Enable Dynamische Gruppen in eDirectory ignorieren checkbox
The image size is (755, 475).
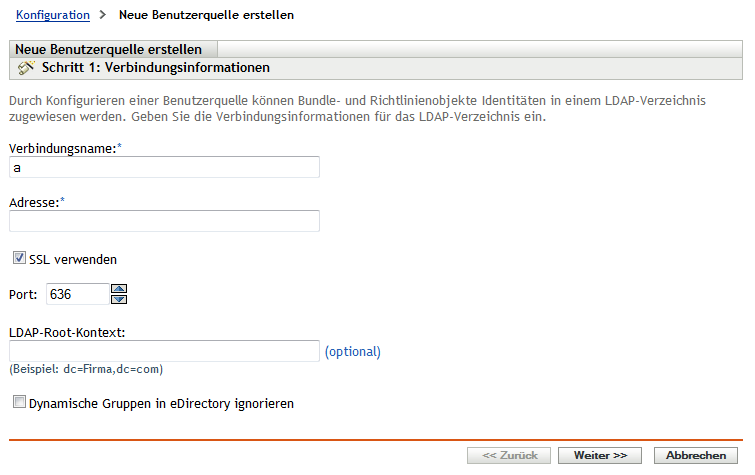click(x=20, y=404)
